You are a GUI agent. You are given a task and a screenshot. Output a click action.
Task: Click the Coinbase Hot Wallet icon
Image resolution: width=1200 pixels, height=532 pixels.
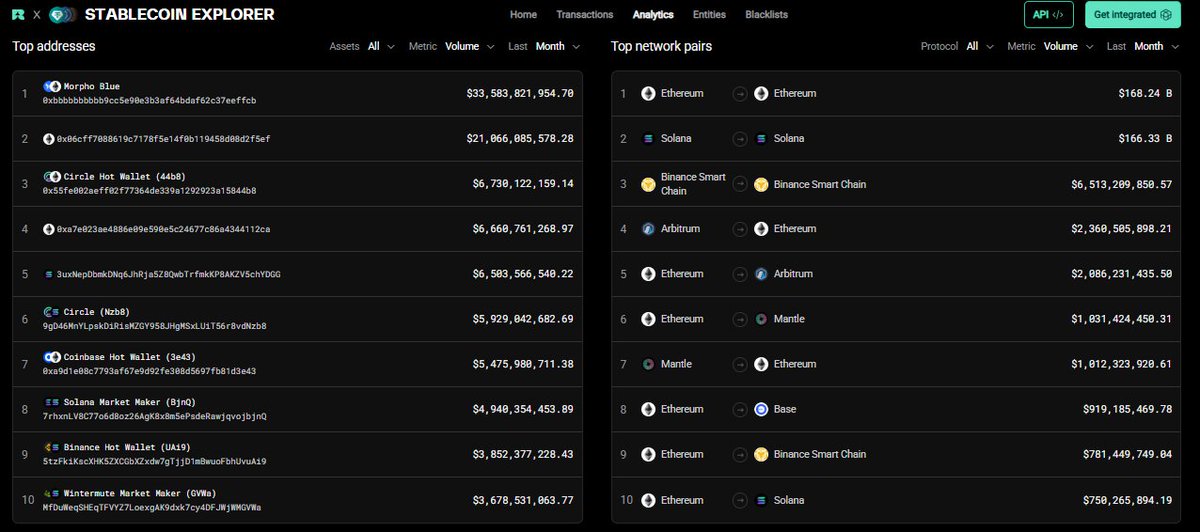point(52,357)
